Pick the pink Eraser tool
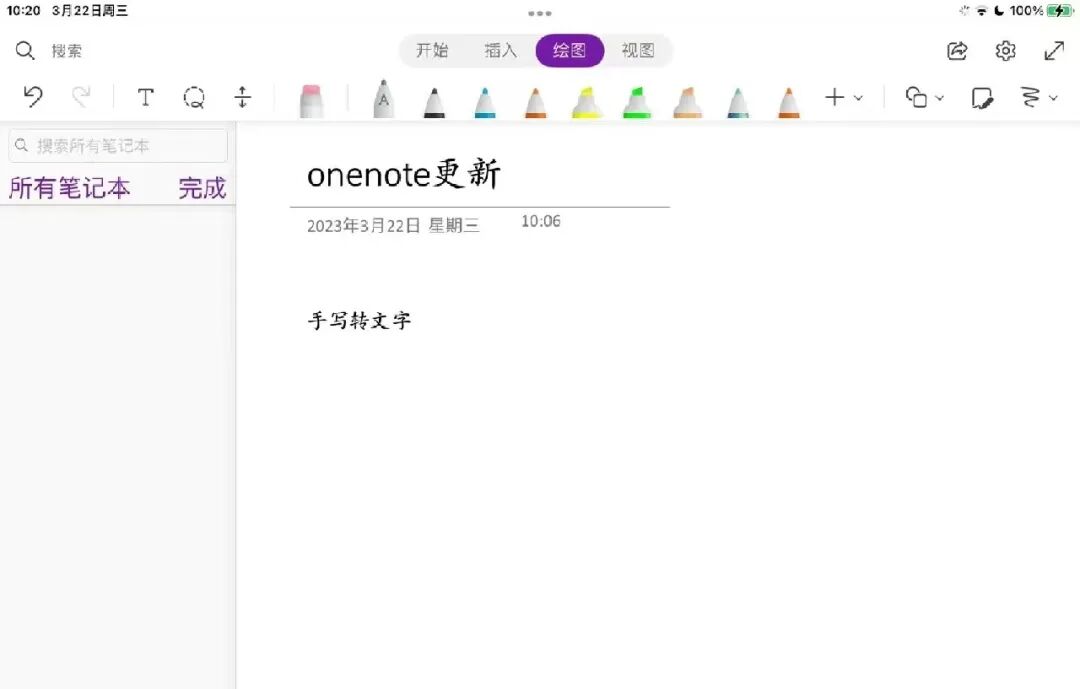Viewport: 1080px width, 689px height. coord(311,101)
